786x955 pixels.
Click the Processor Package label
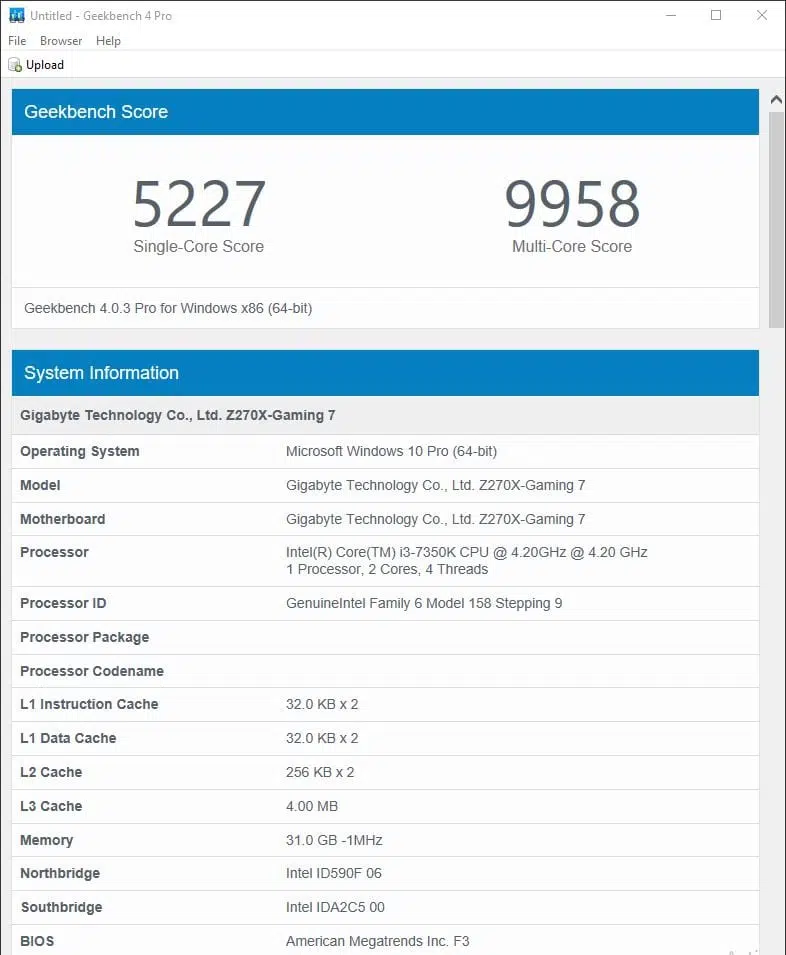[85, 637]
